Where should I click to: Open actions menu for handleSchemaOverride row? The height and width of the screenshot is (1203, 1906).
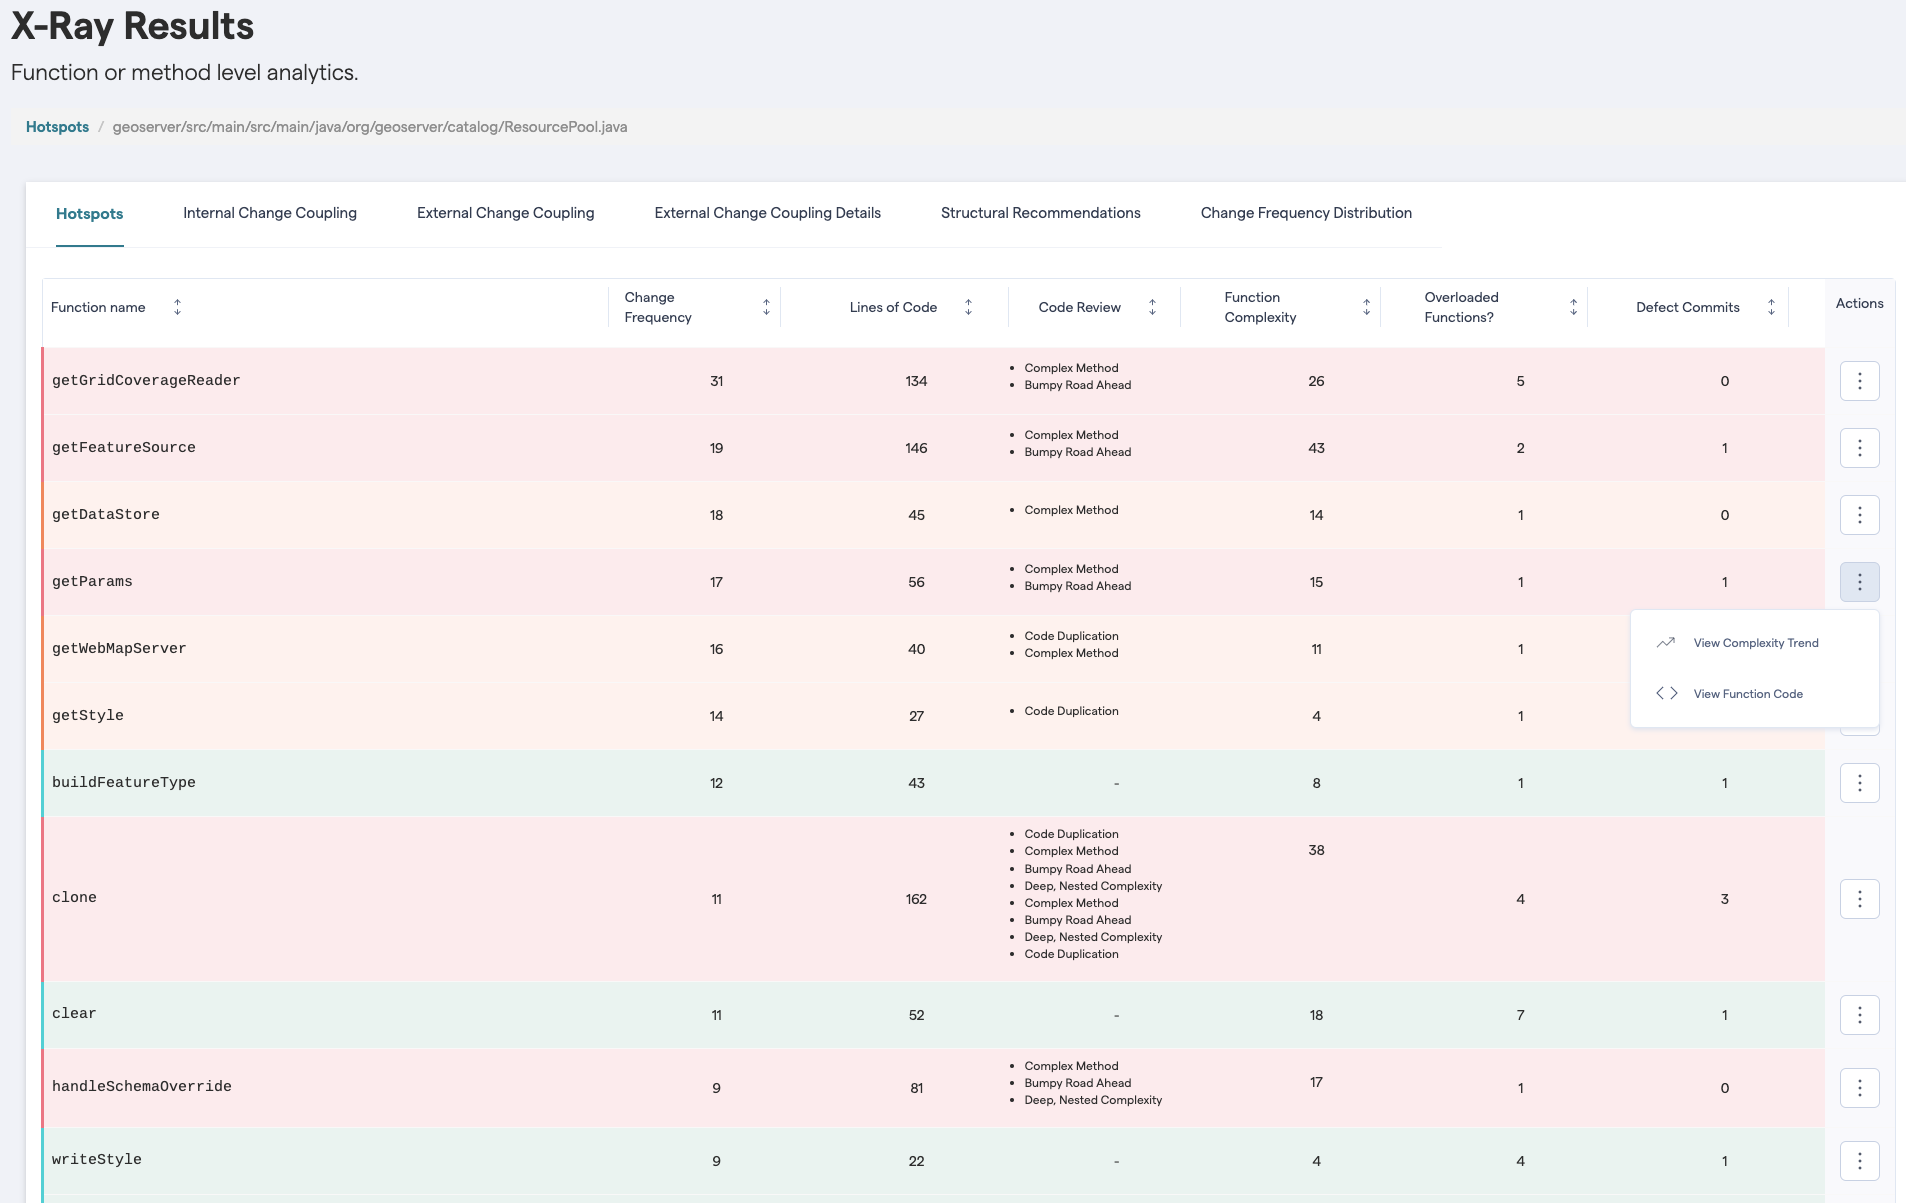1859,1088
